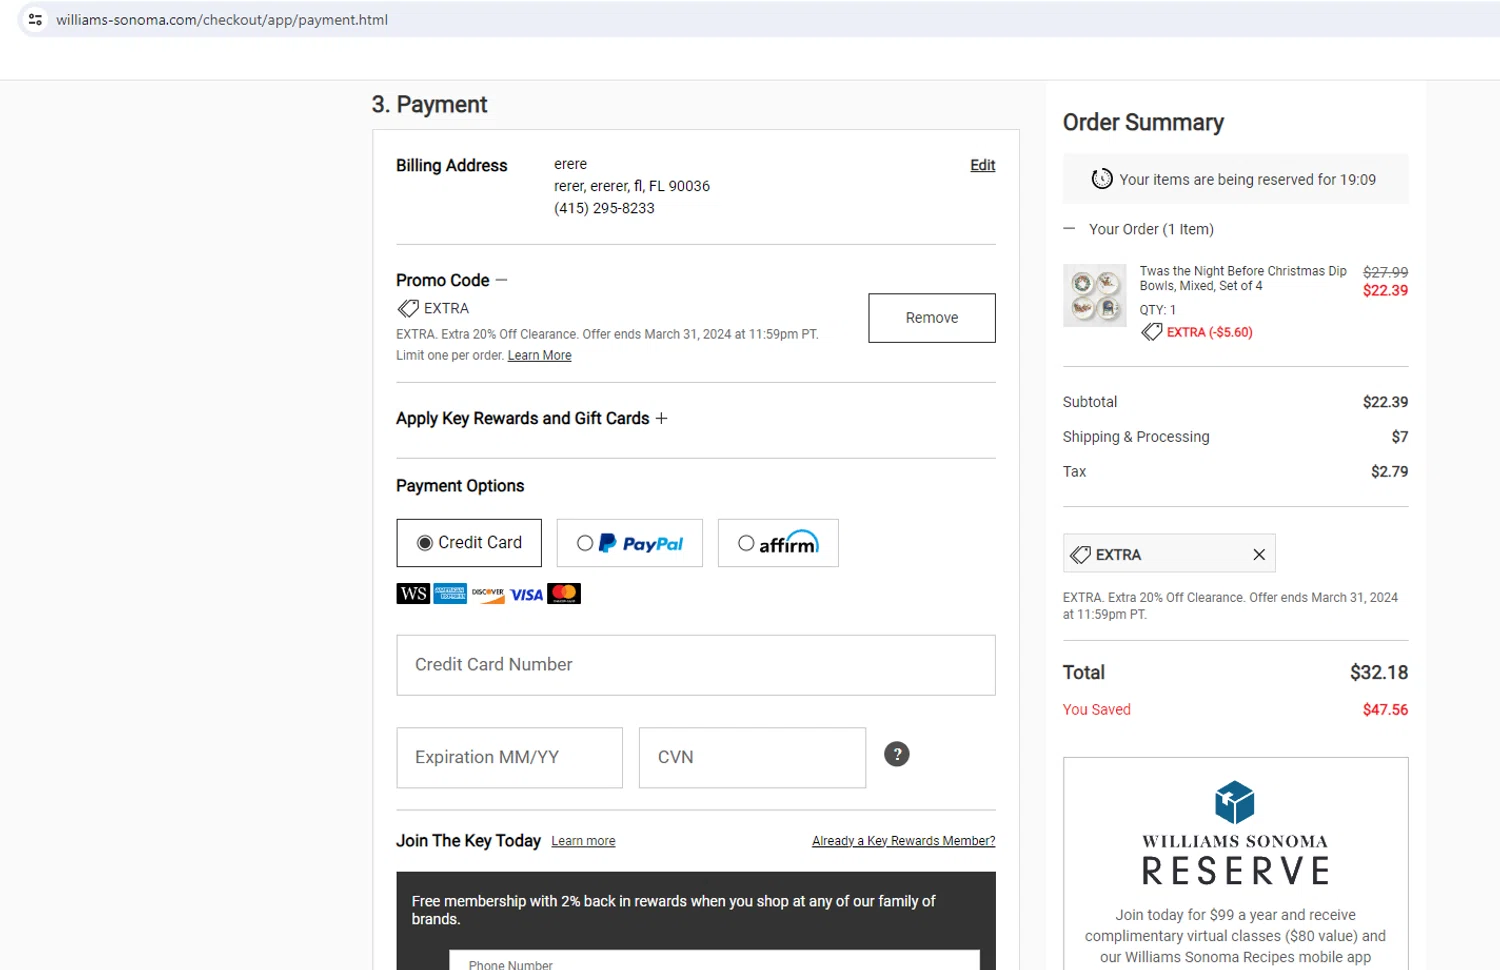
Task: Click the Williams Sonoma Reserve box icon
Action: tap(1235, 802)
